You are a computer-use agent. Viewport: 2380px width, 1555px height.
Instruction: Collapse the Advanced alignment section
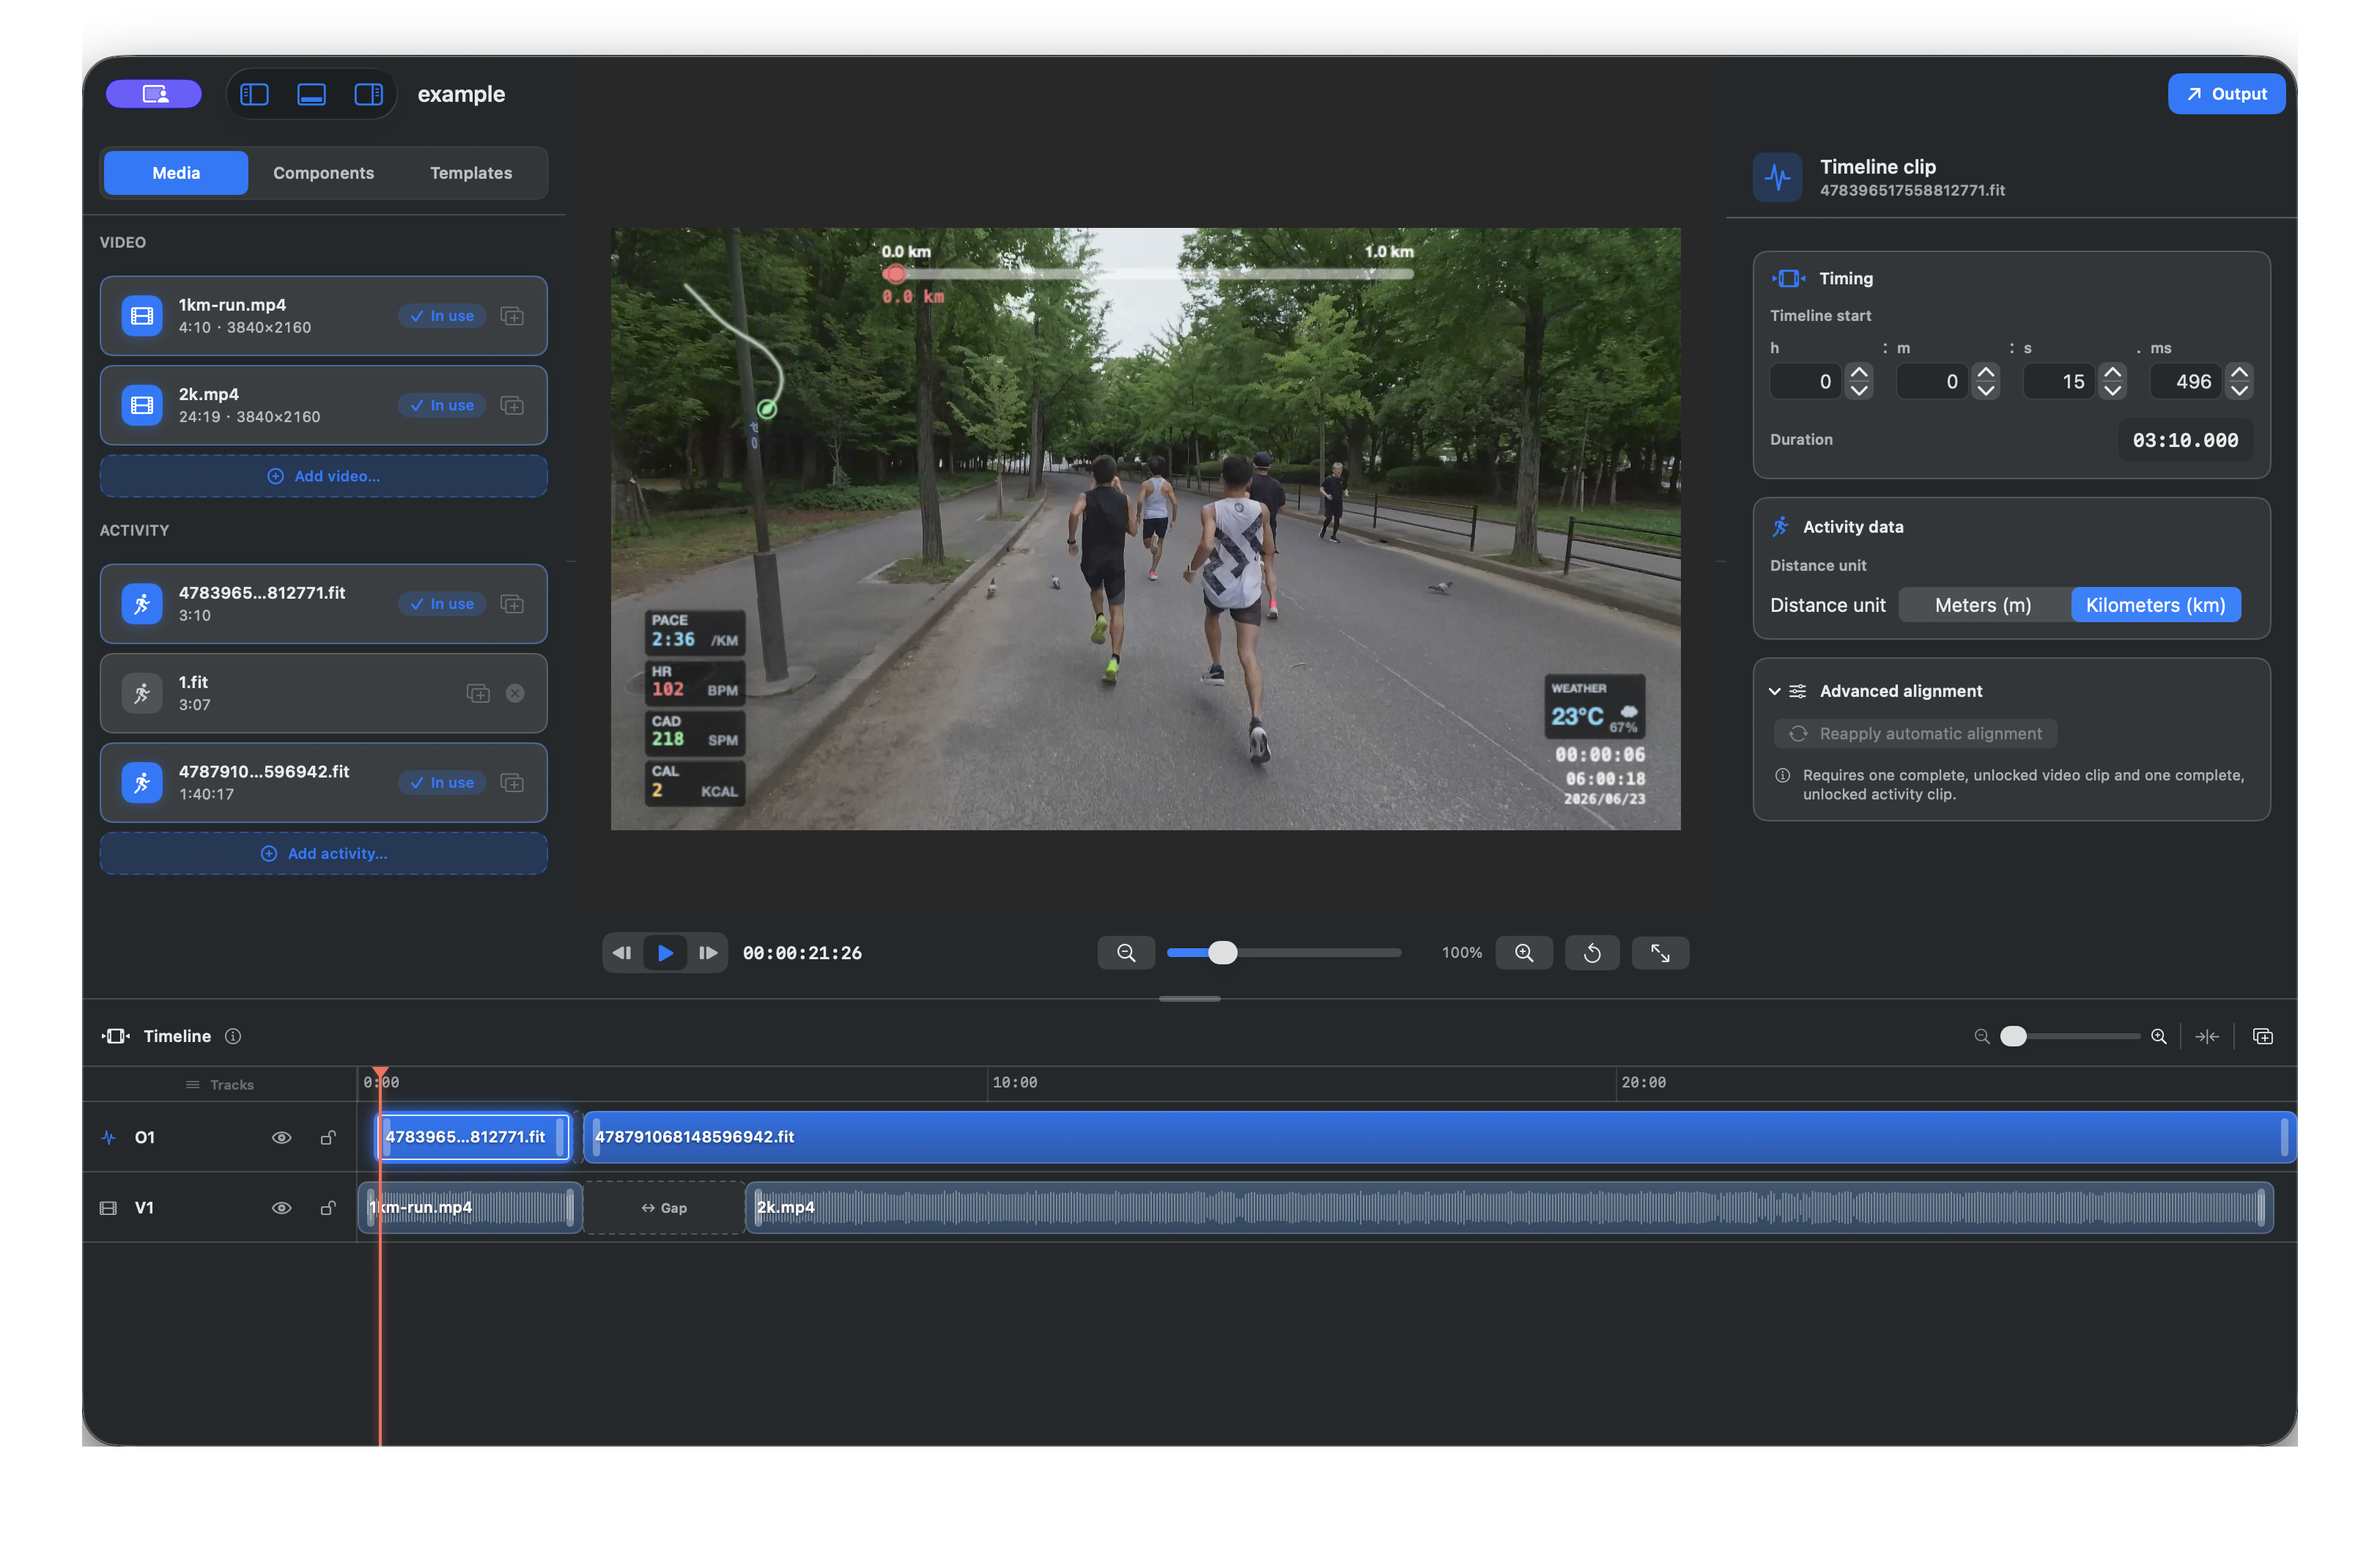coord(1774,691)
